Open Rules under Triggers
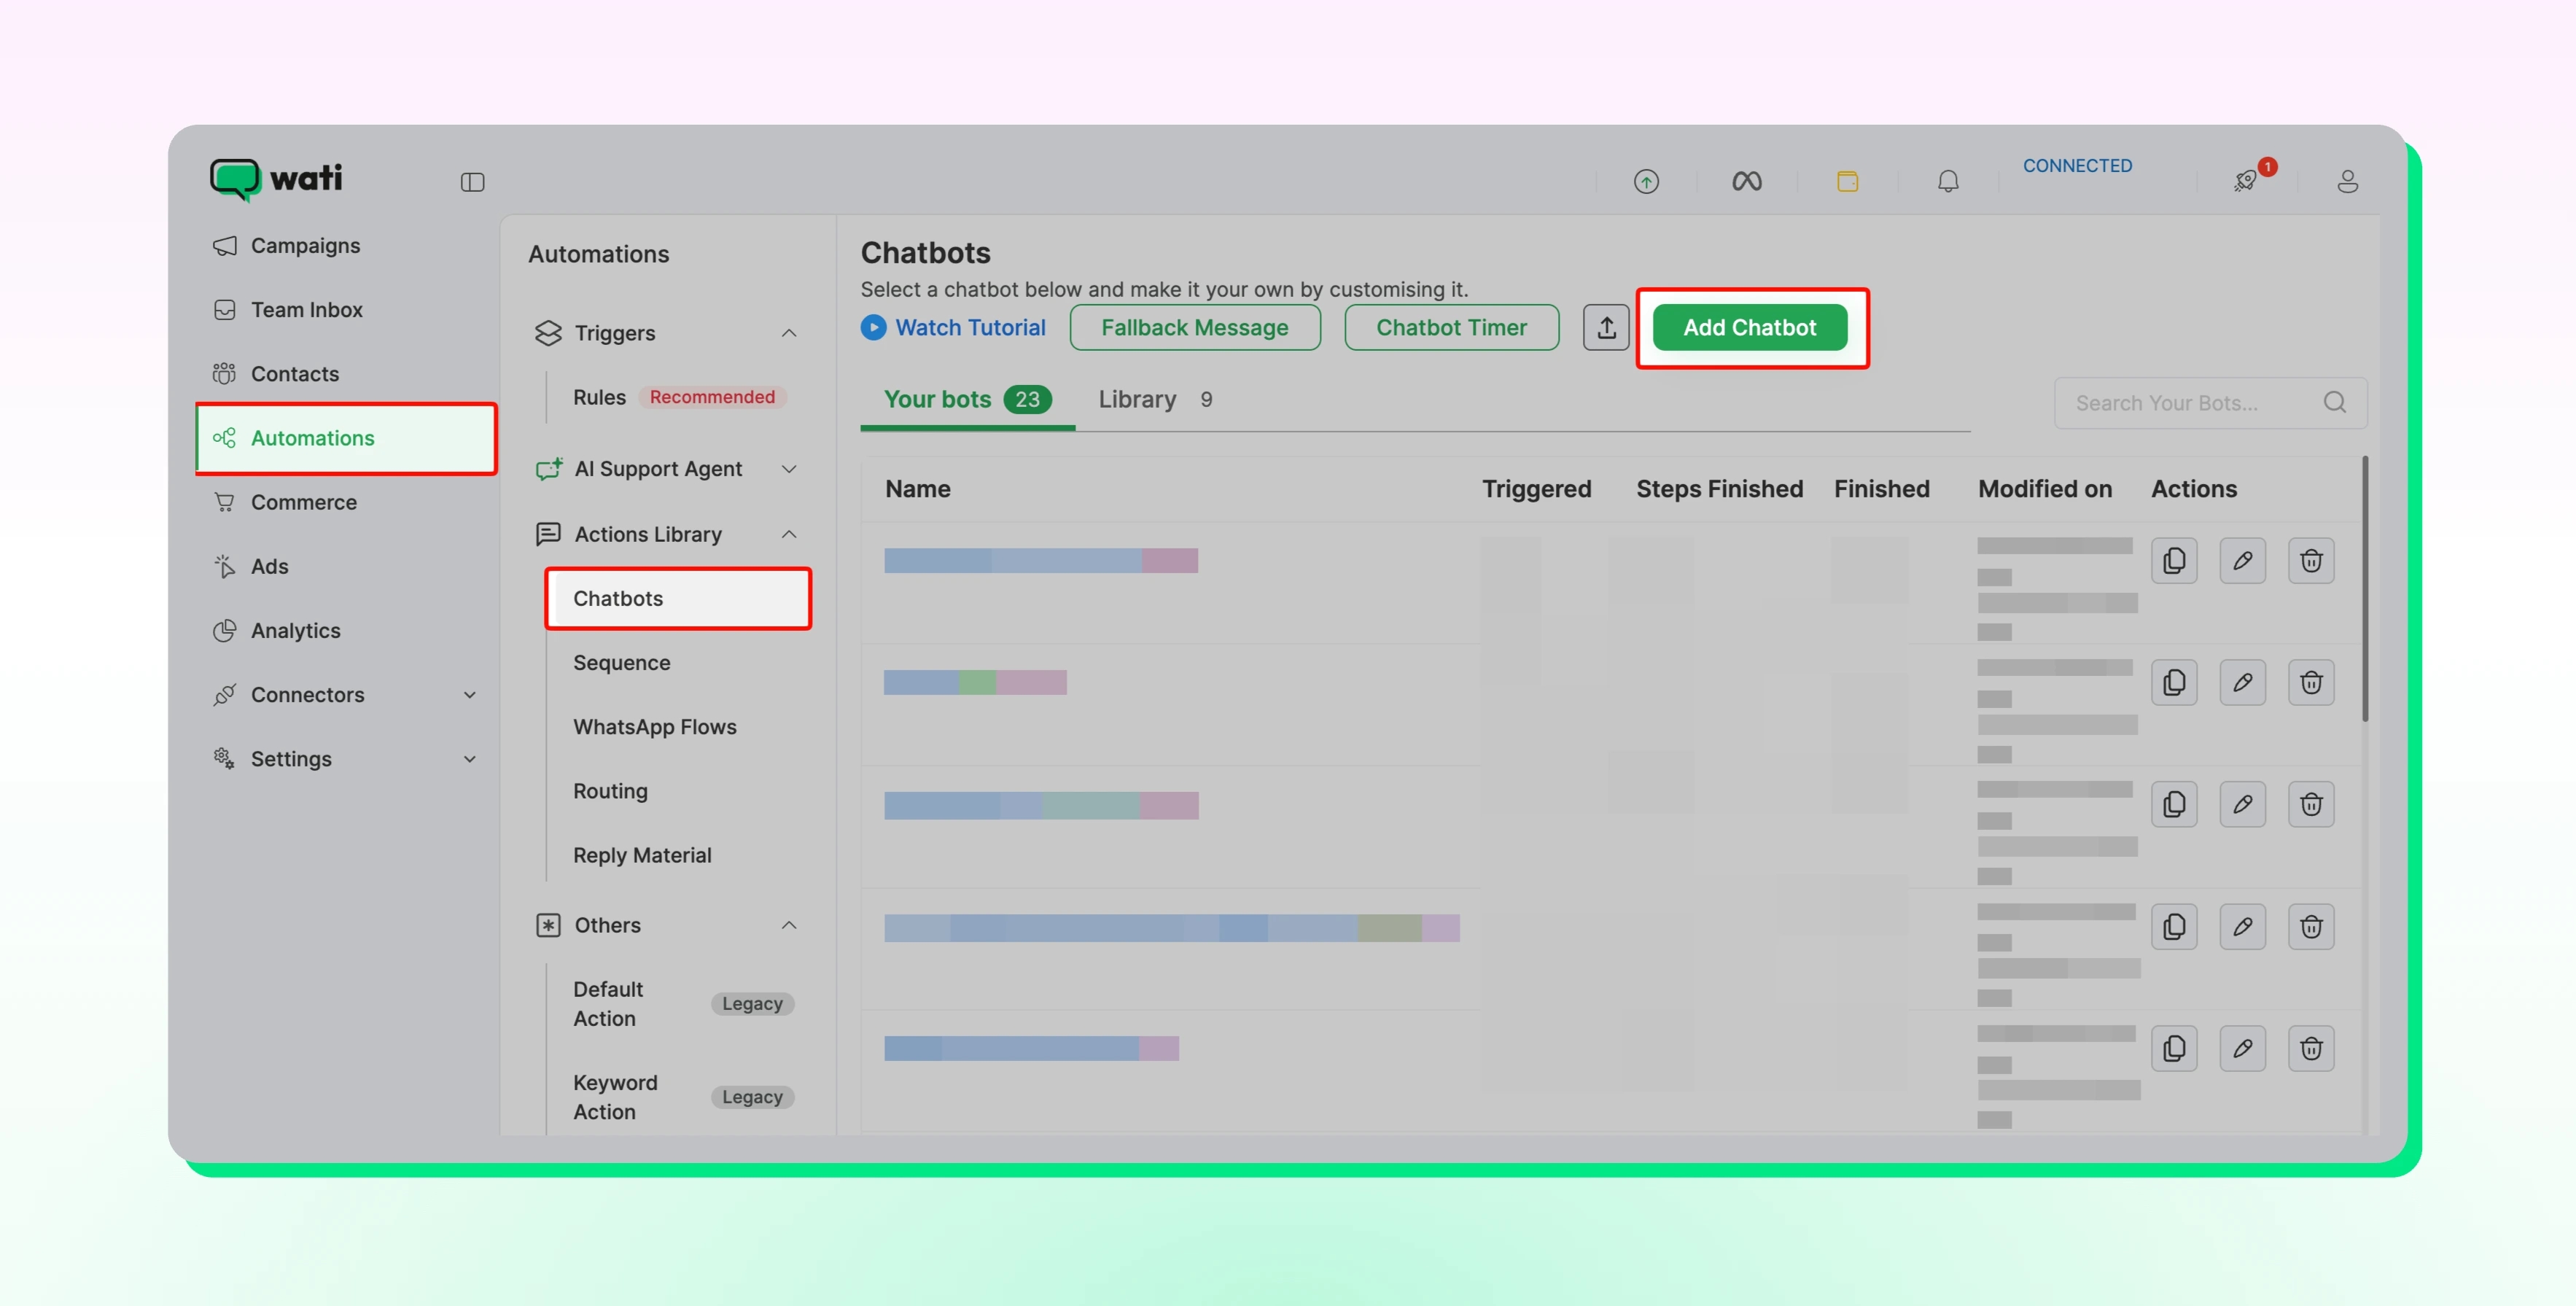Image resolution: width=2576 pixels, height=1306 pixels. (599, 397)
